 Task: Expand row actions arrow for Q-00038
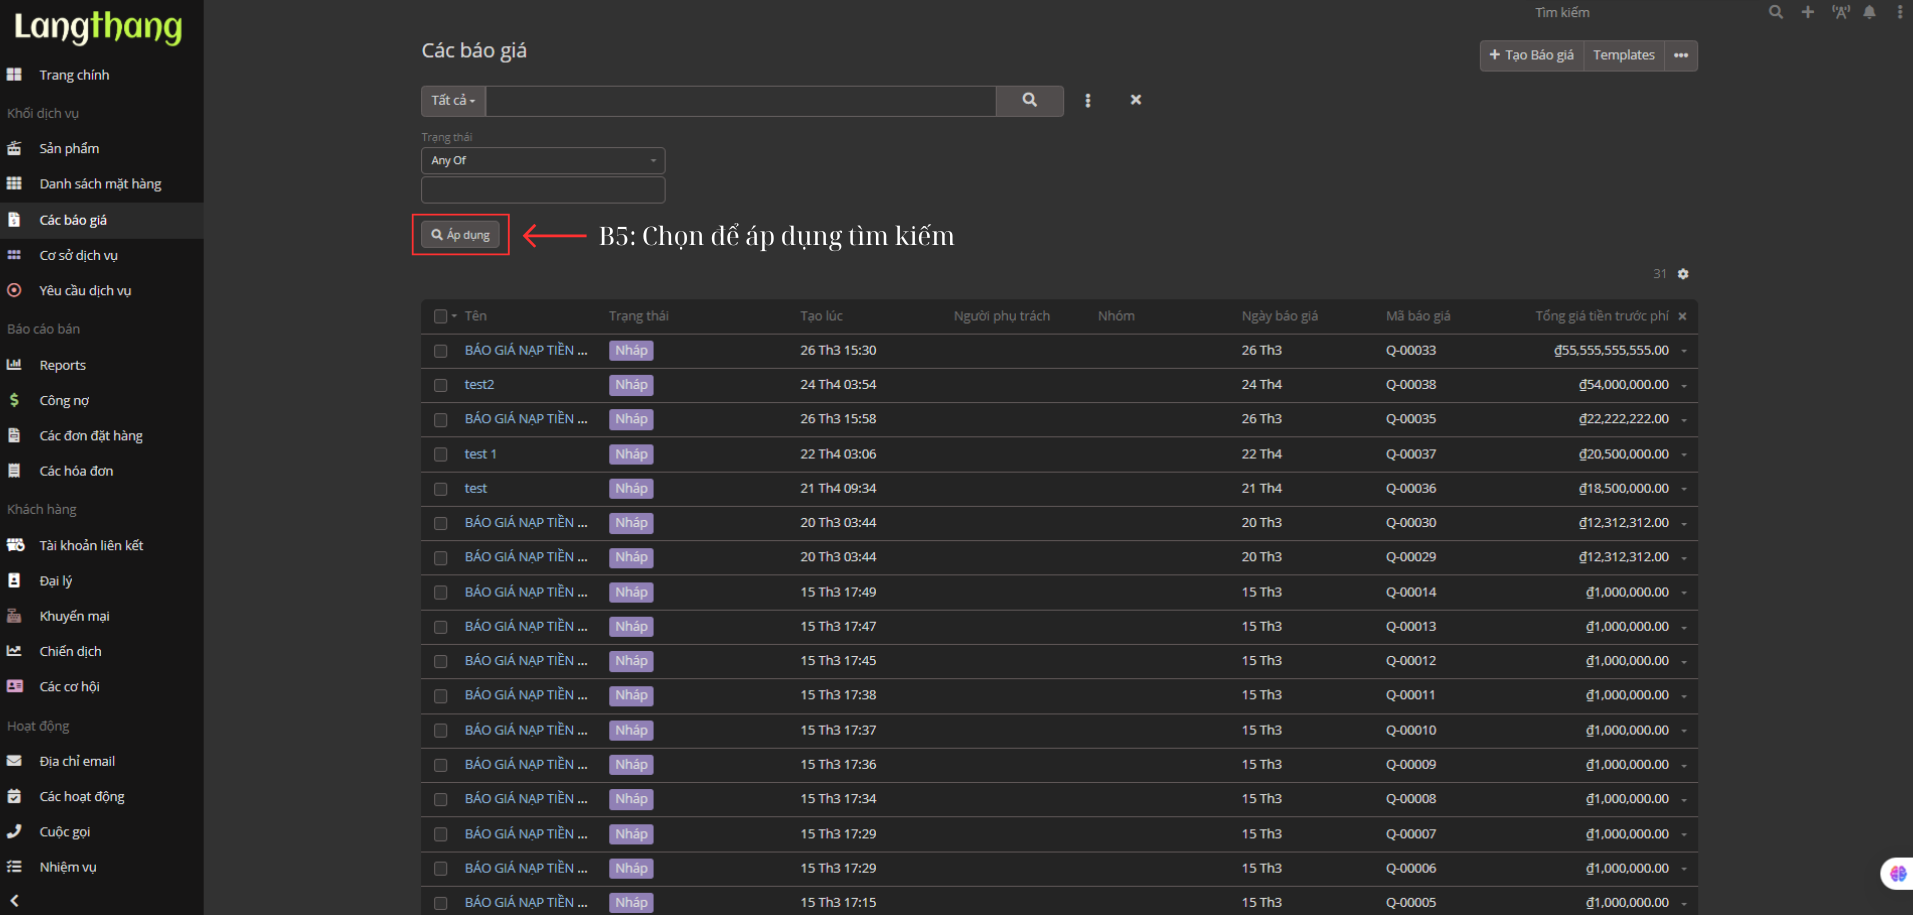[1684, 385]
